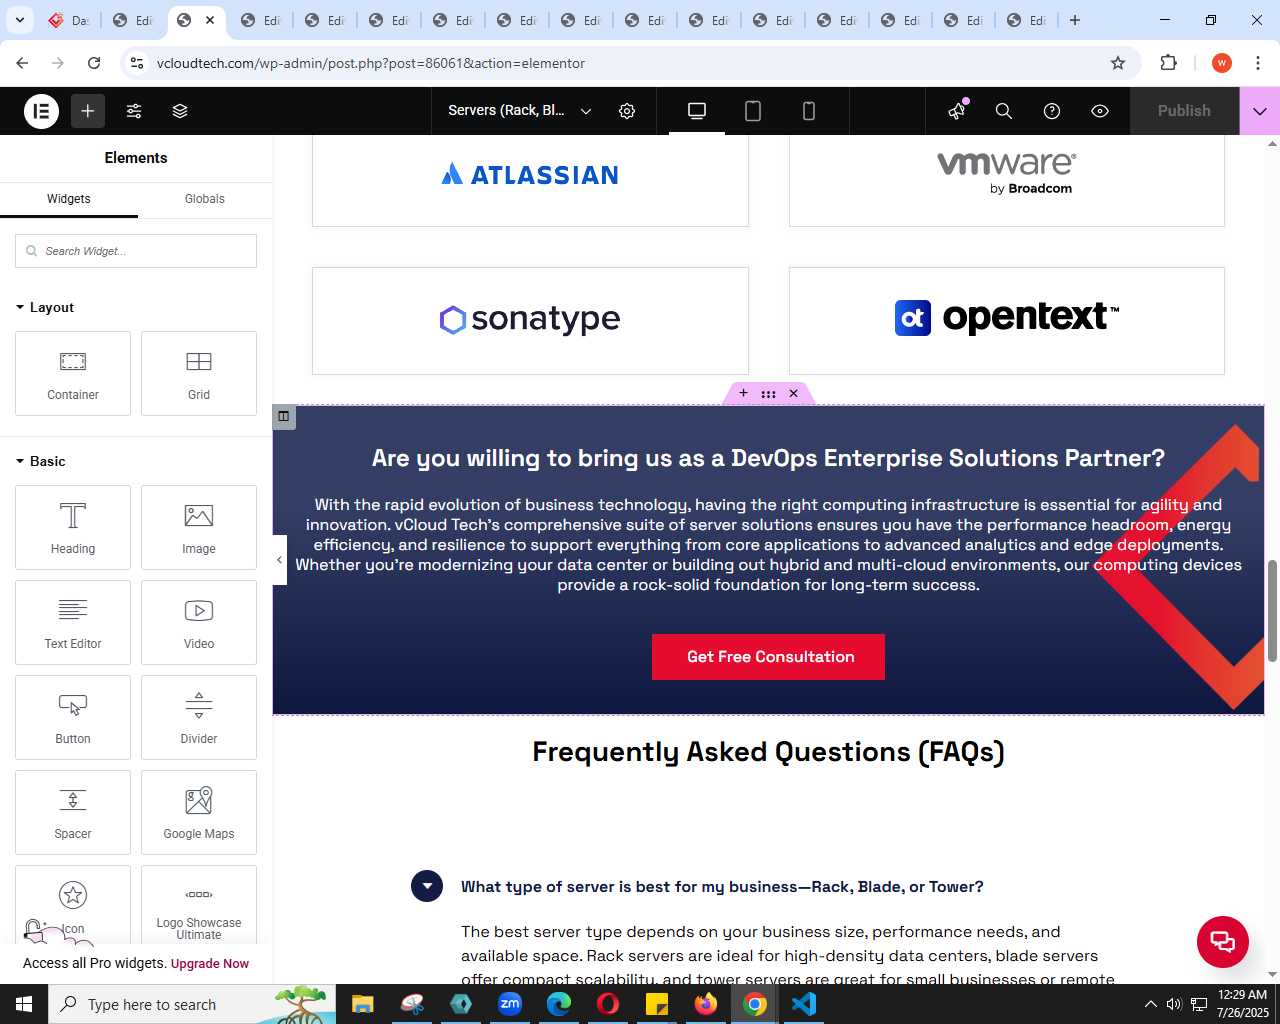This screenshot has width=1280, height=1024.
Task: Click the container column edit handle
Action: [284, 416]
